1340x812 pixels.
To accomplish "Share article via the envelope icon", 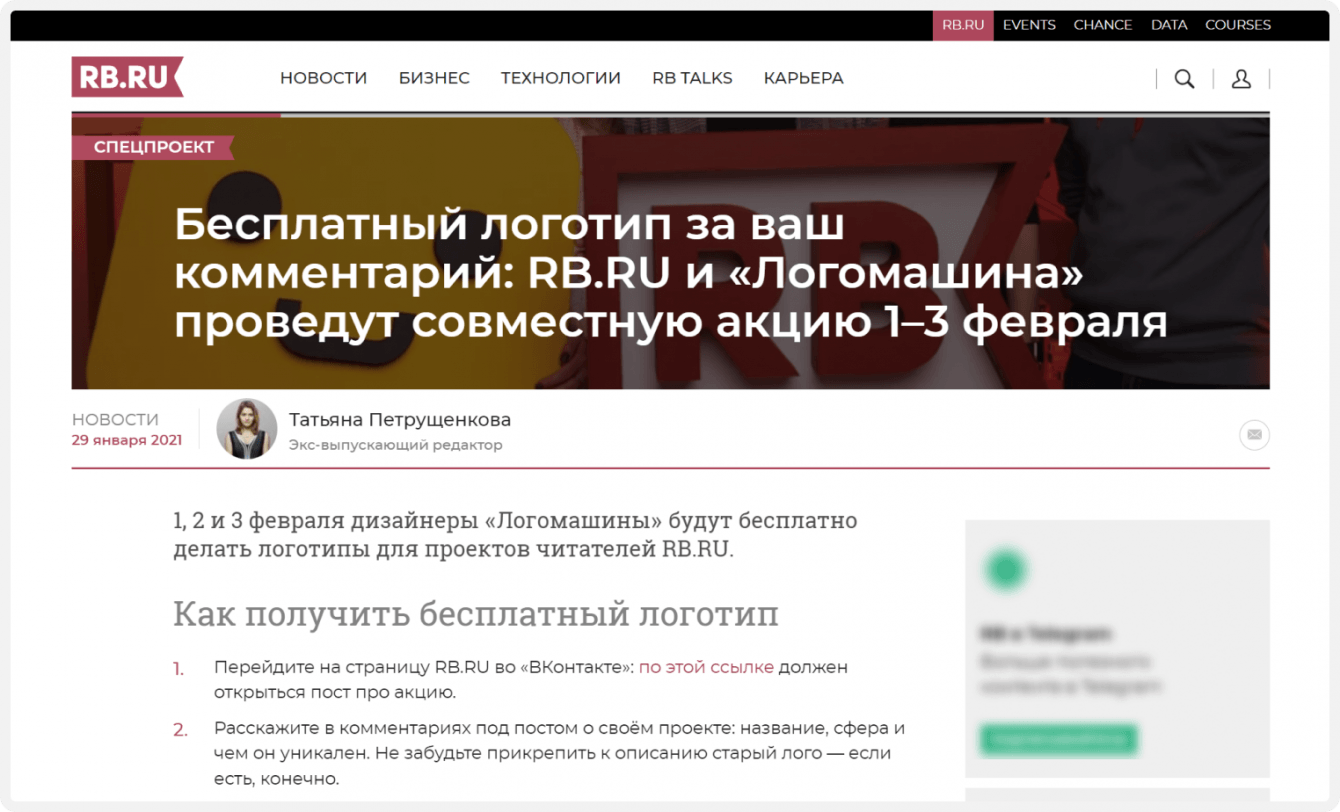I will pyautogui.click(x=1254, y=435).
